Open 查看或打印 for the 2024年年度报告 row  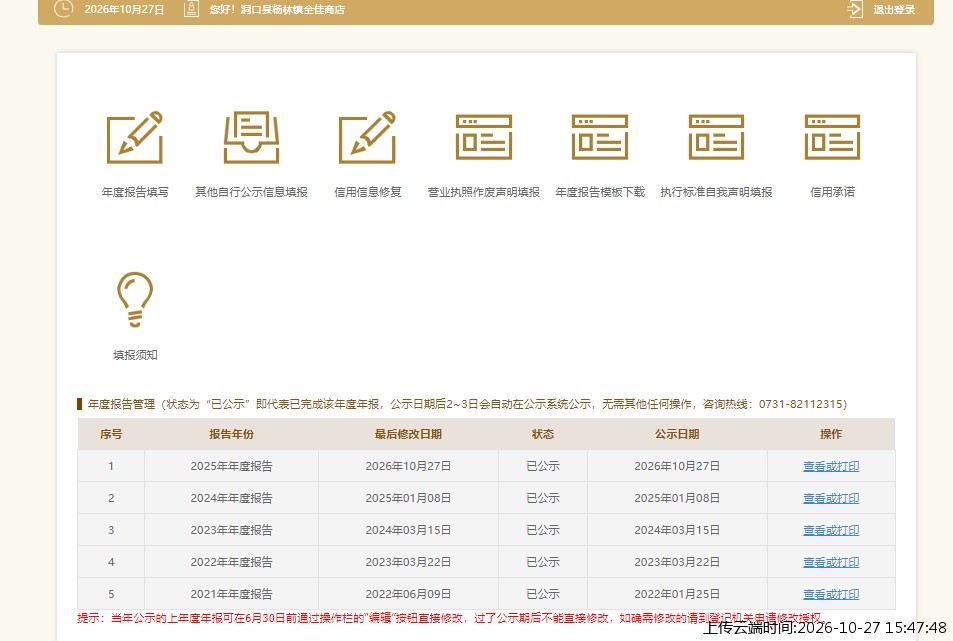831,498
